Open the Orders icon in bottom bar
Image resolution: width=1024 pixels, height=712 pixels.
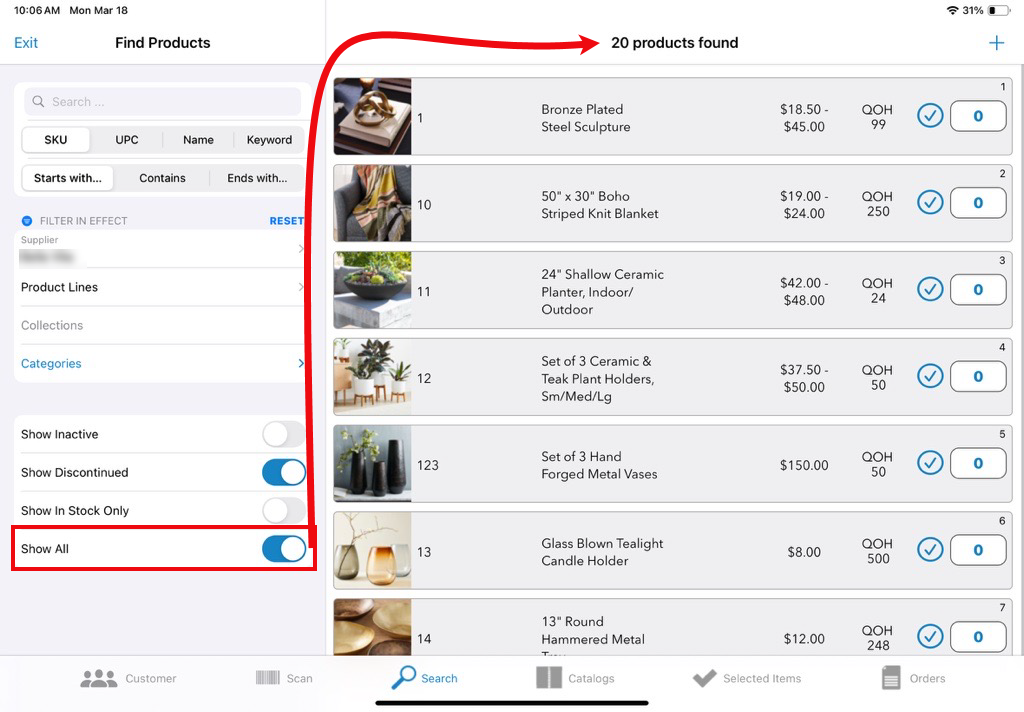(x=891, y=678)
